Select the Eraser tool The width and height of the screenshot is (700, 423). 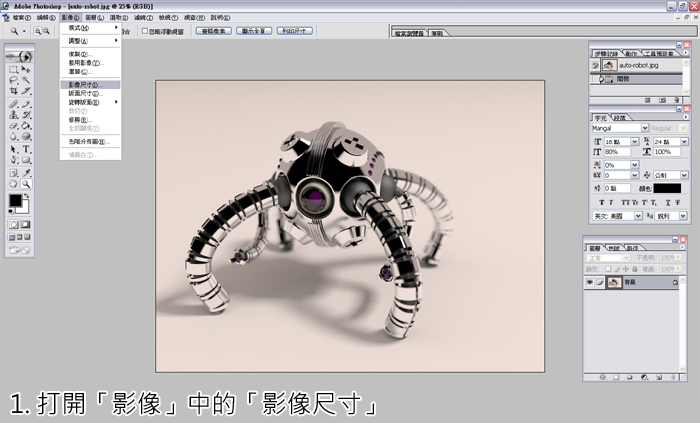[14, 125]
